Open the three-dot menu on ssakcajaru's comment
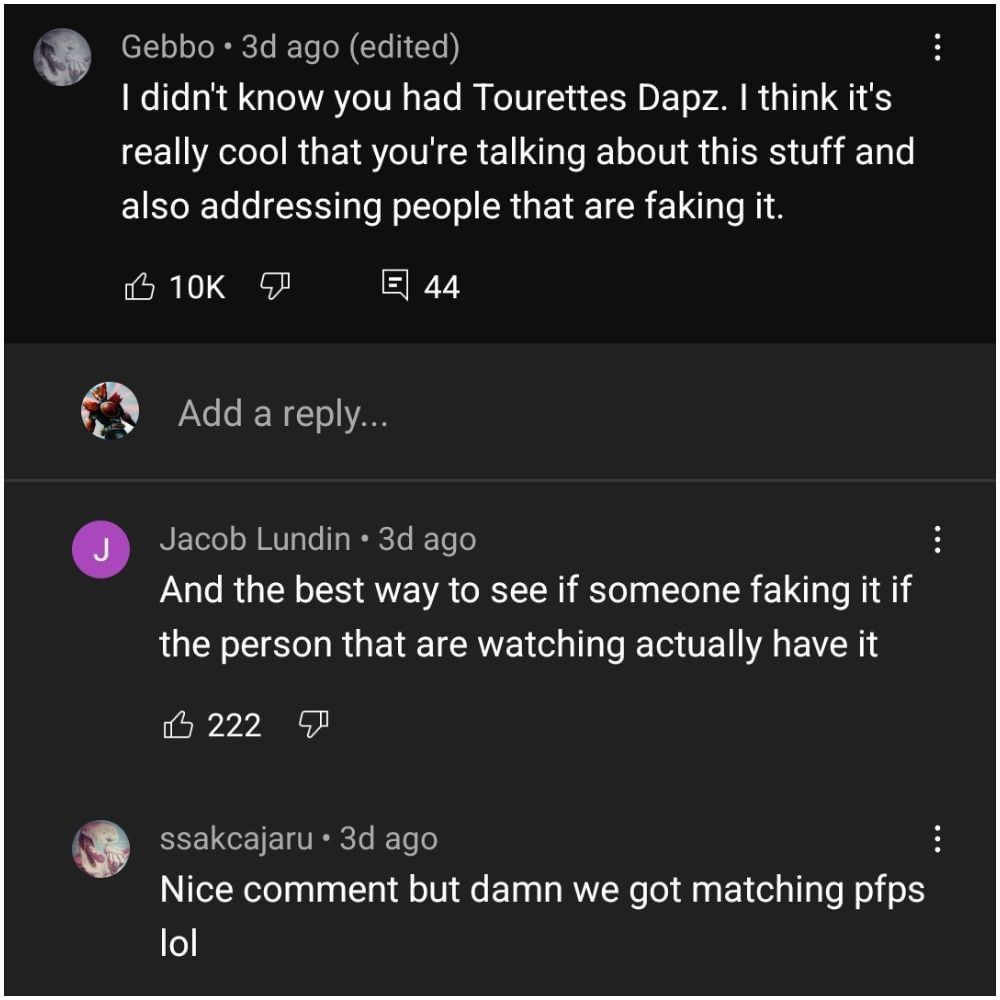 [936, 840]
